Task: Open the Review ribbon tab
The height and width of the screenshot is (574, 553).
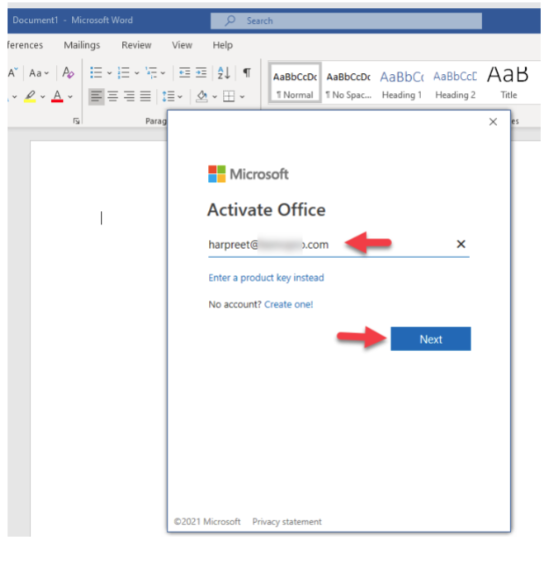Action: [136, 45]
